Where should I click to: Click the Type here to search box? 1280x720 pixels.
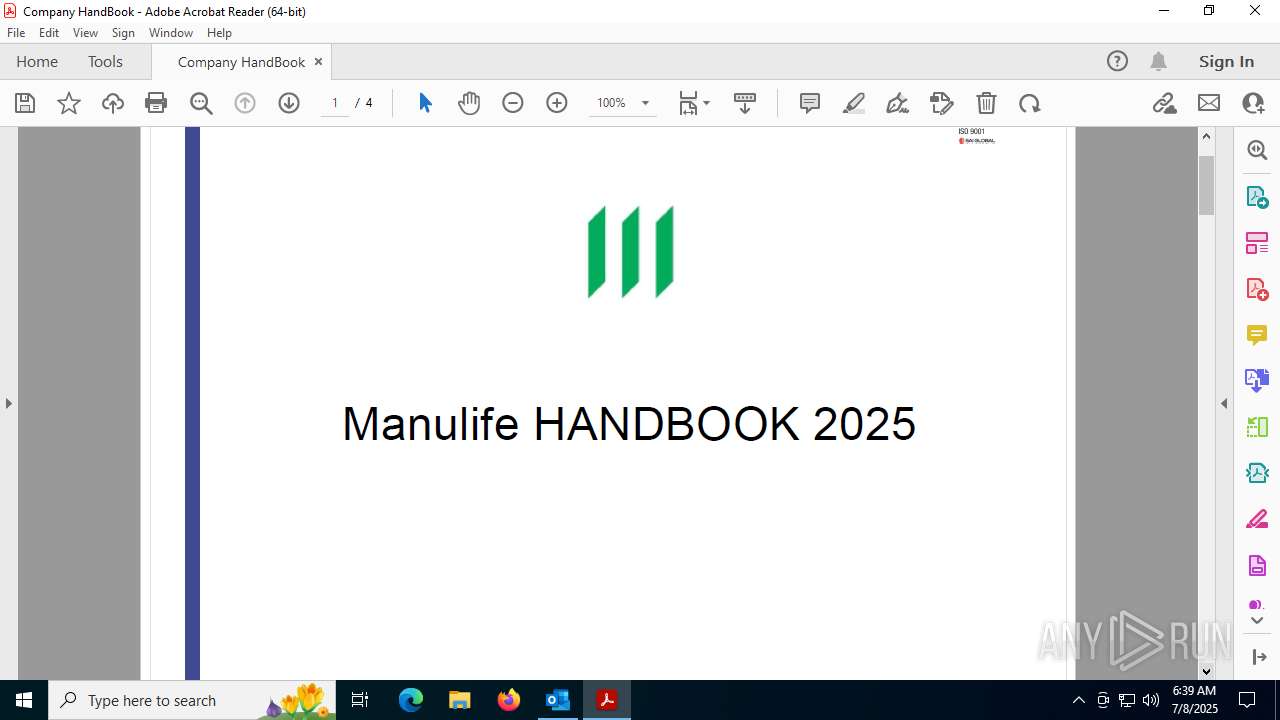pyautogui.click(x=192, y=700)
